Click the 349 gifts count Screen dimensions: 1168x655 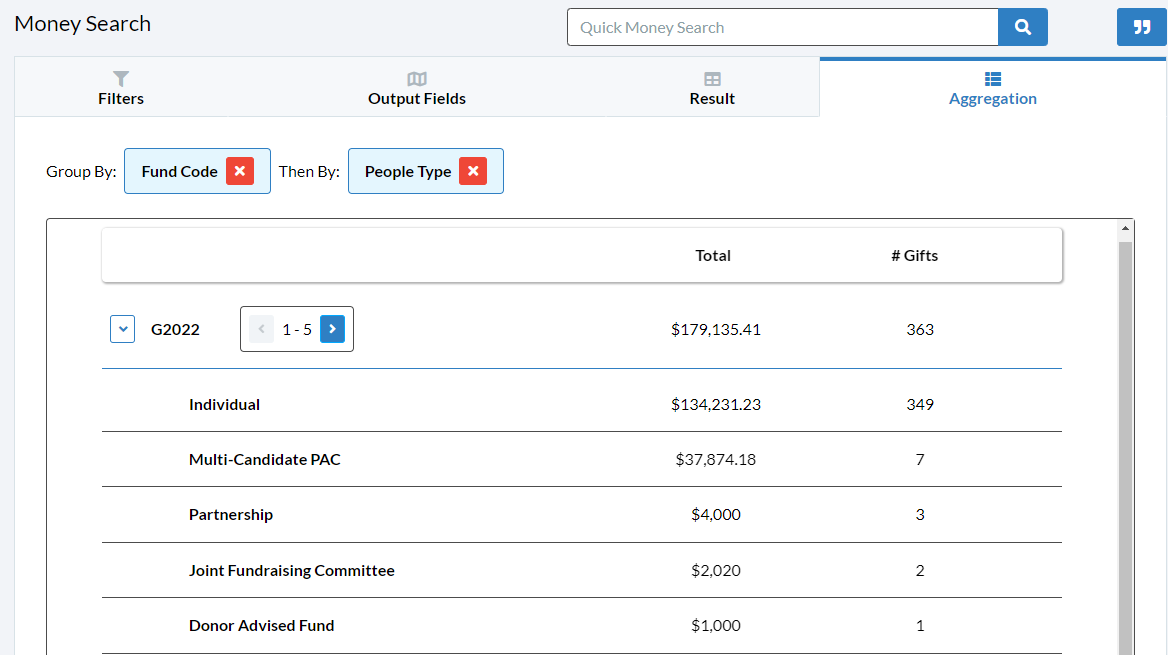tap(920, 405)
